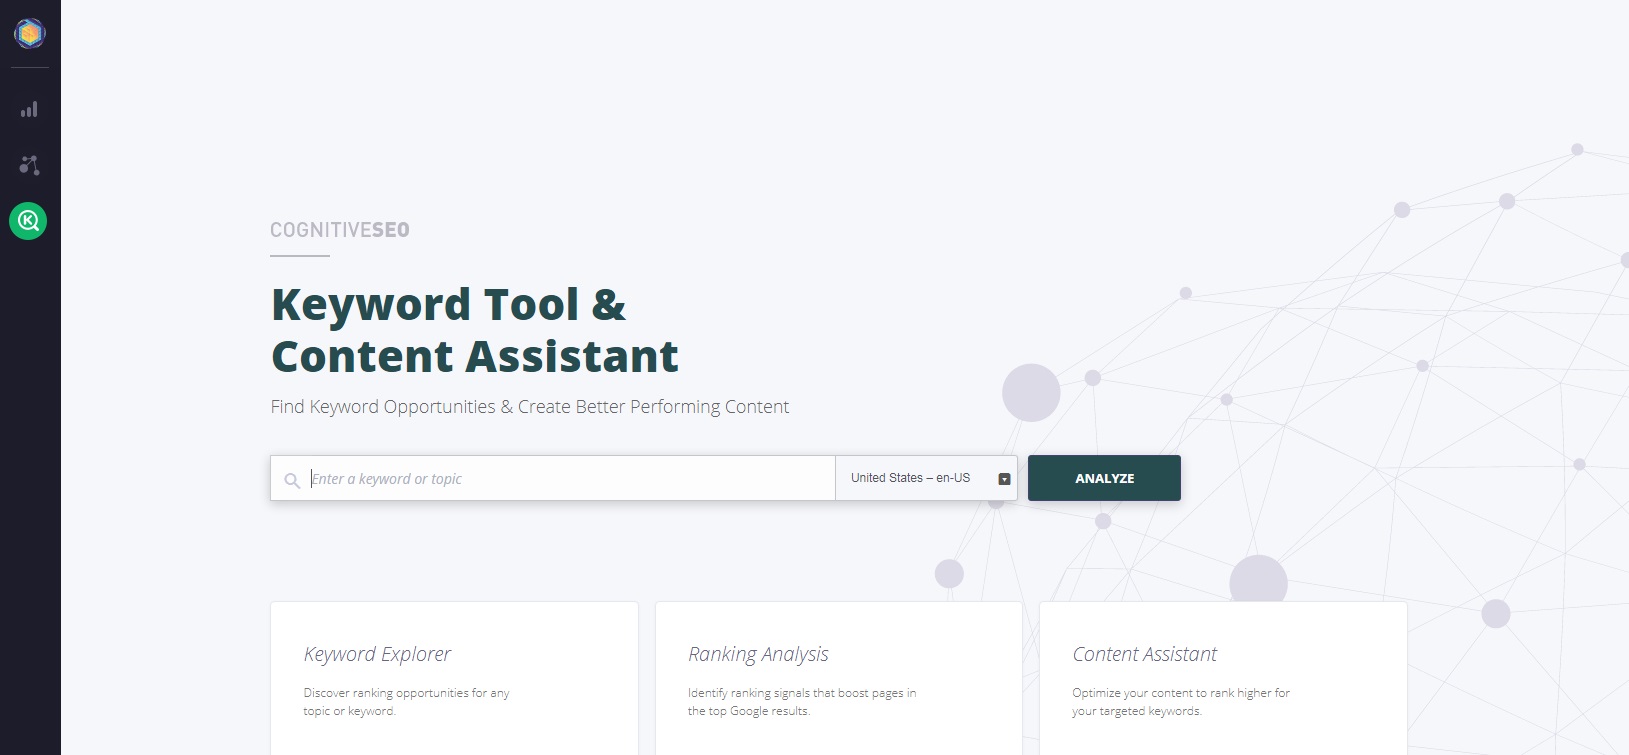Click the COGNITIVESEO brand text
1629x755 pixels.
pyautogui.click(x=340, y=230)
